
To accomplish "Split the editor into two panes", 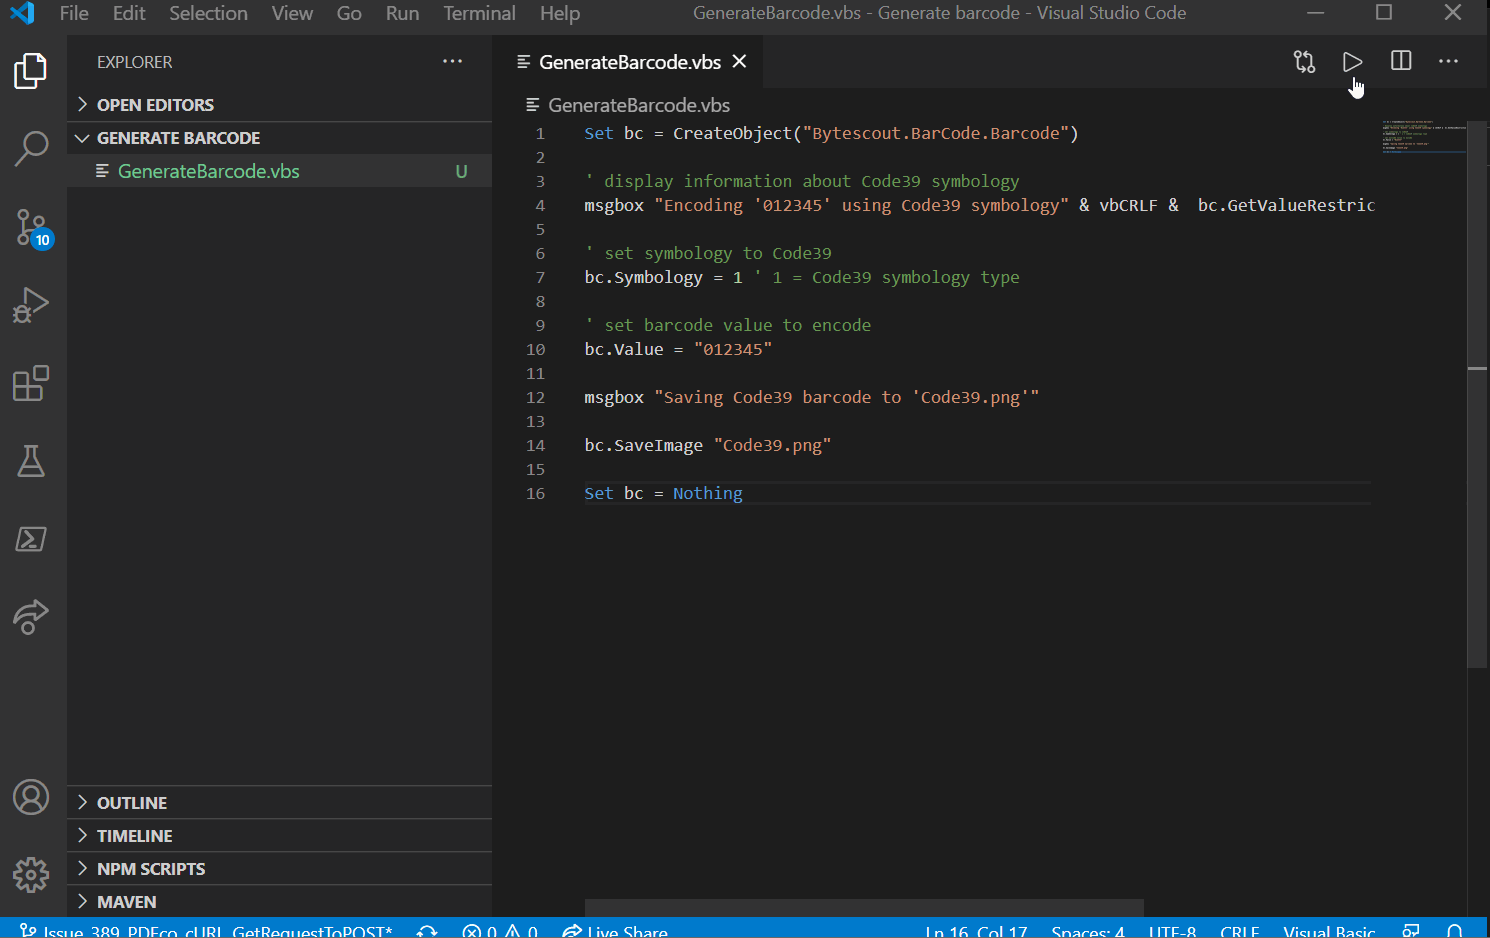I will point(1400,61).
